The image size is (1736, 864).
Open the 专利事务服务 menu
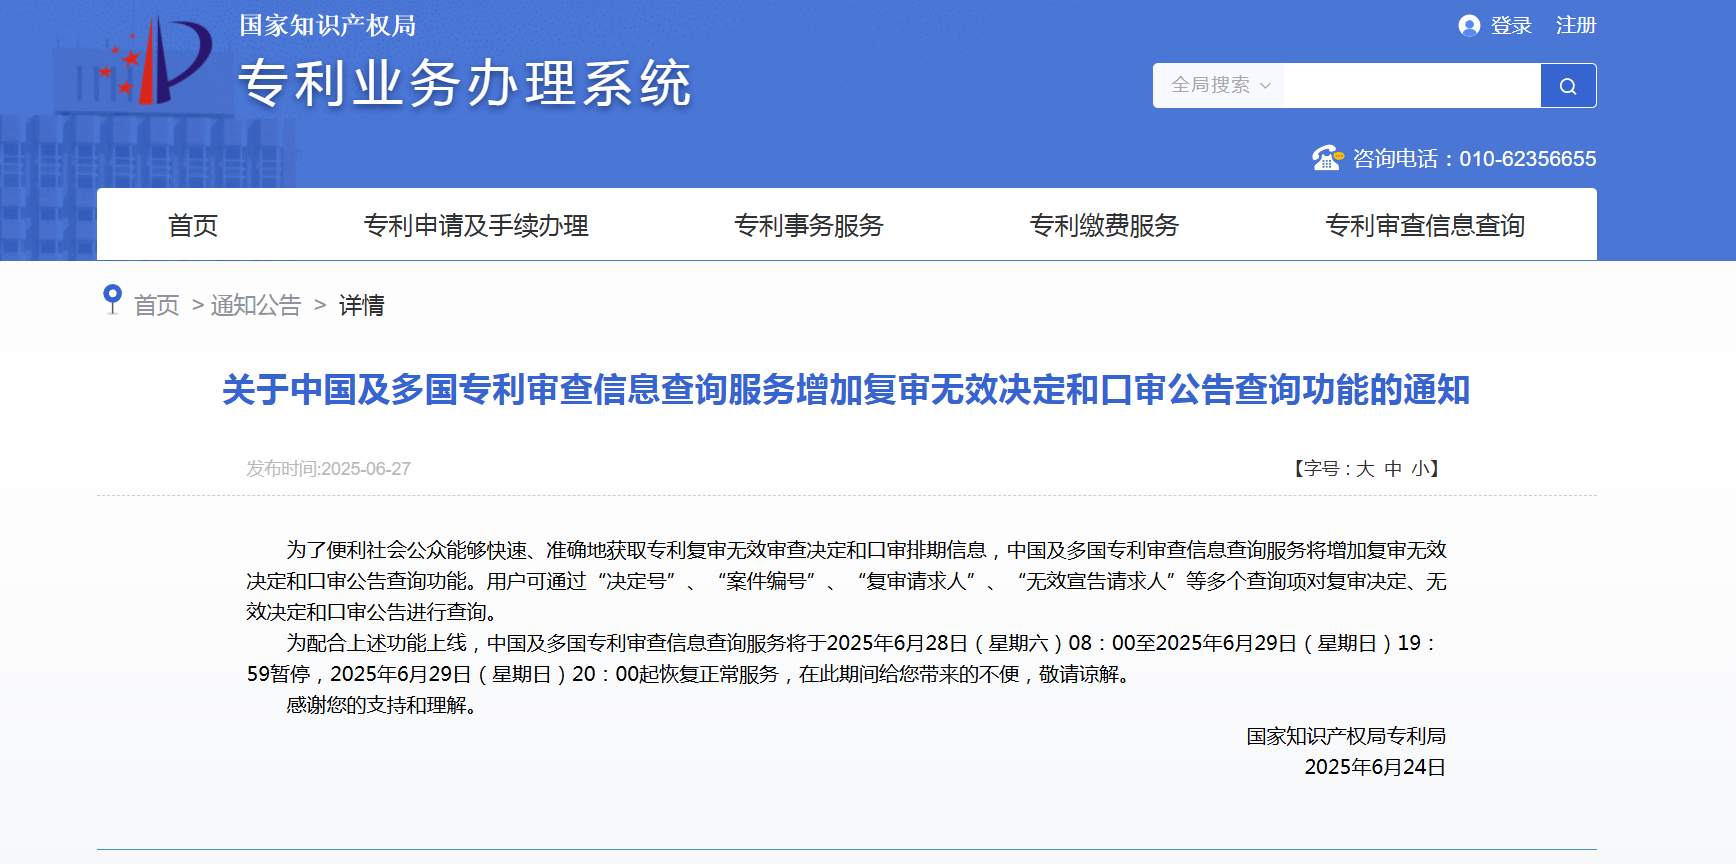tap(809, 226)
